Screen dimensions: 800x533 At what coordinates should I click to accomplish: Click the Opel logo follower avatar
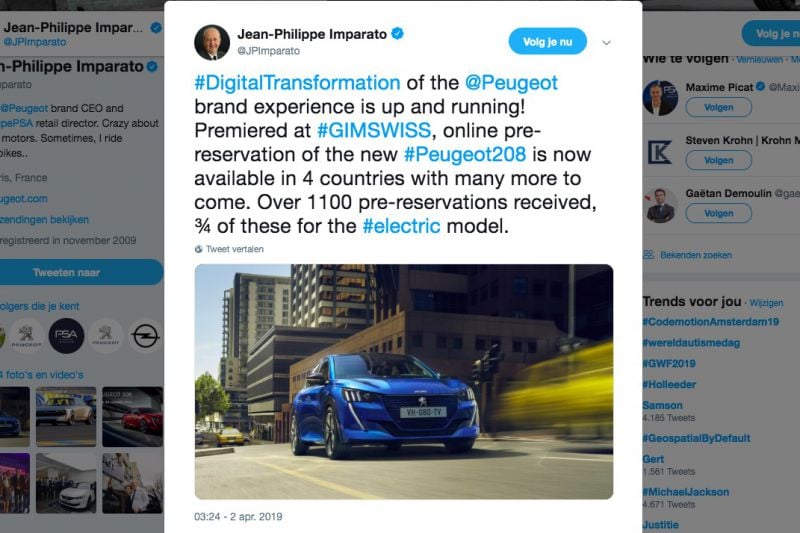(145, 336)
